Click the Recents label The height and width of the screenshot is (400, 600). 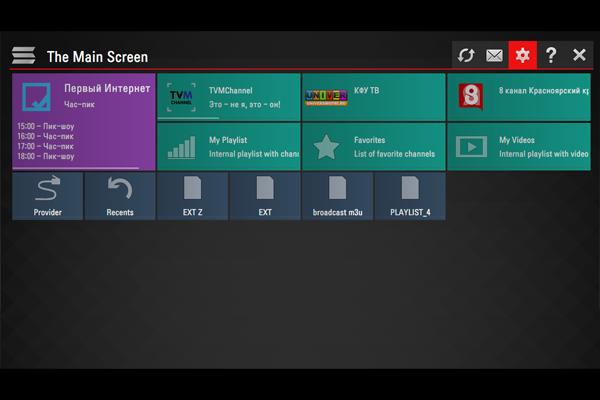(120, 212)
